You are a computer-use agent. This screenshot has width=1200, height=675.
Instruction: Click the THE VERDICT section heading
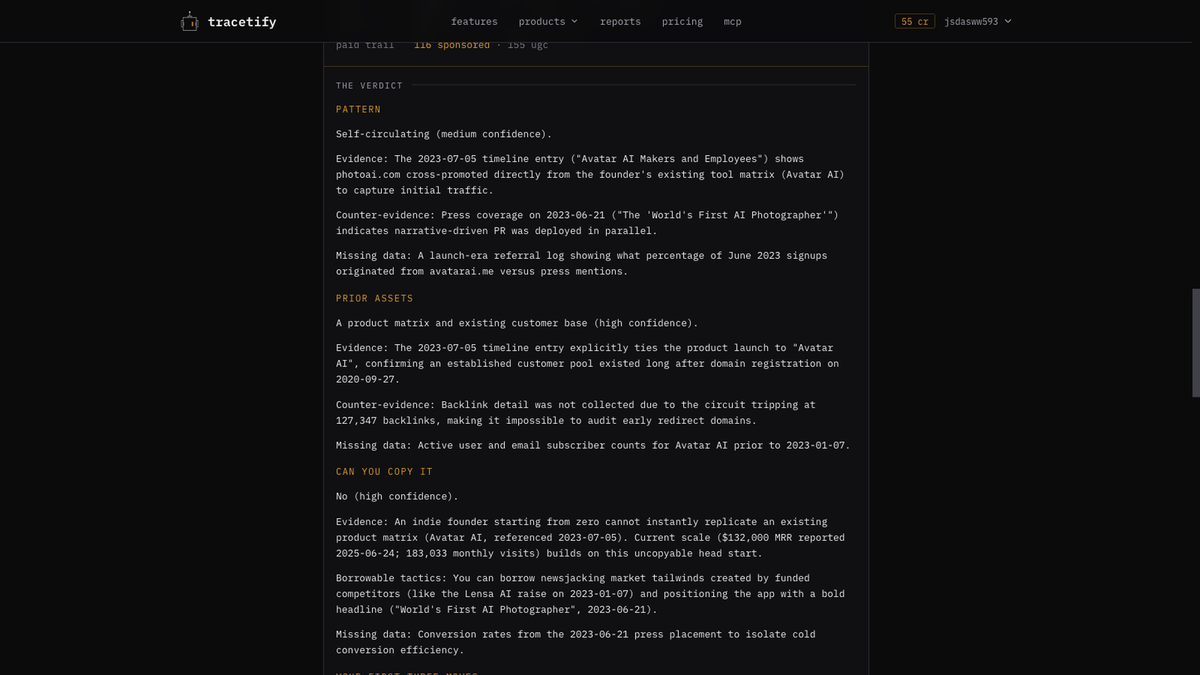[x=369, y=86]
